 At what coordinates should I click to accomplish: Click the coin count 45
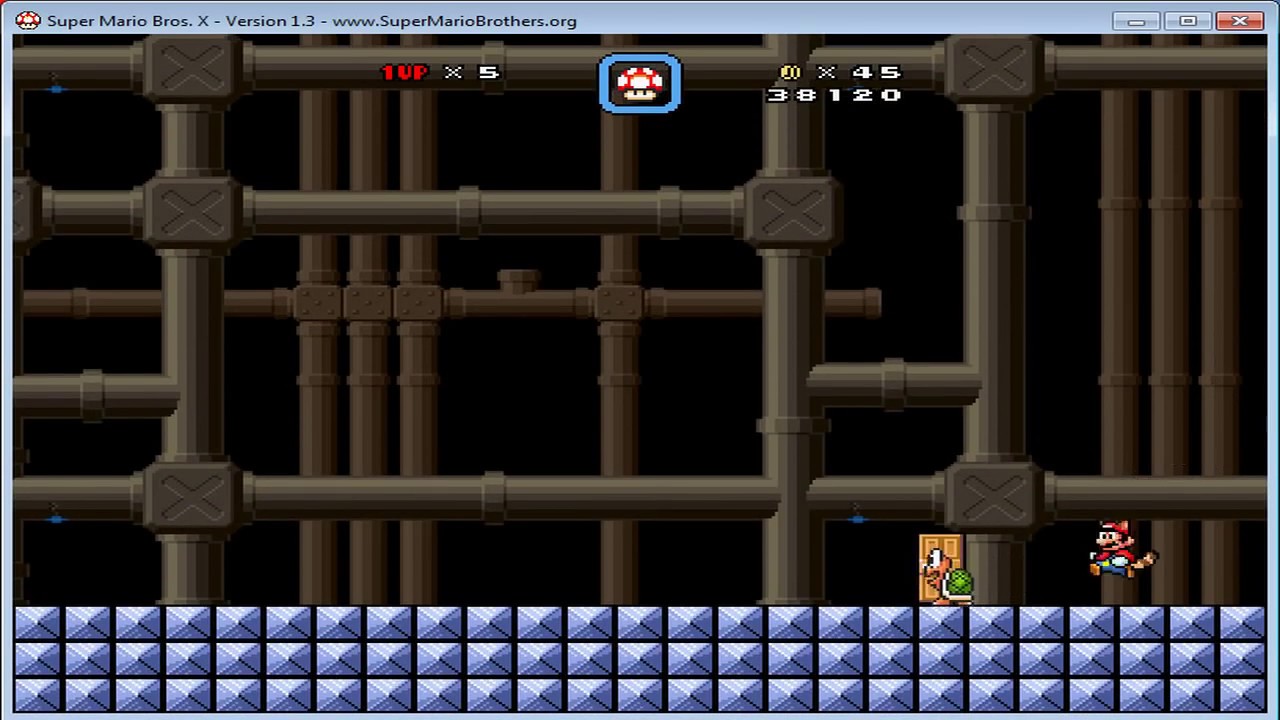(x=878, y=73)
